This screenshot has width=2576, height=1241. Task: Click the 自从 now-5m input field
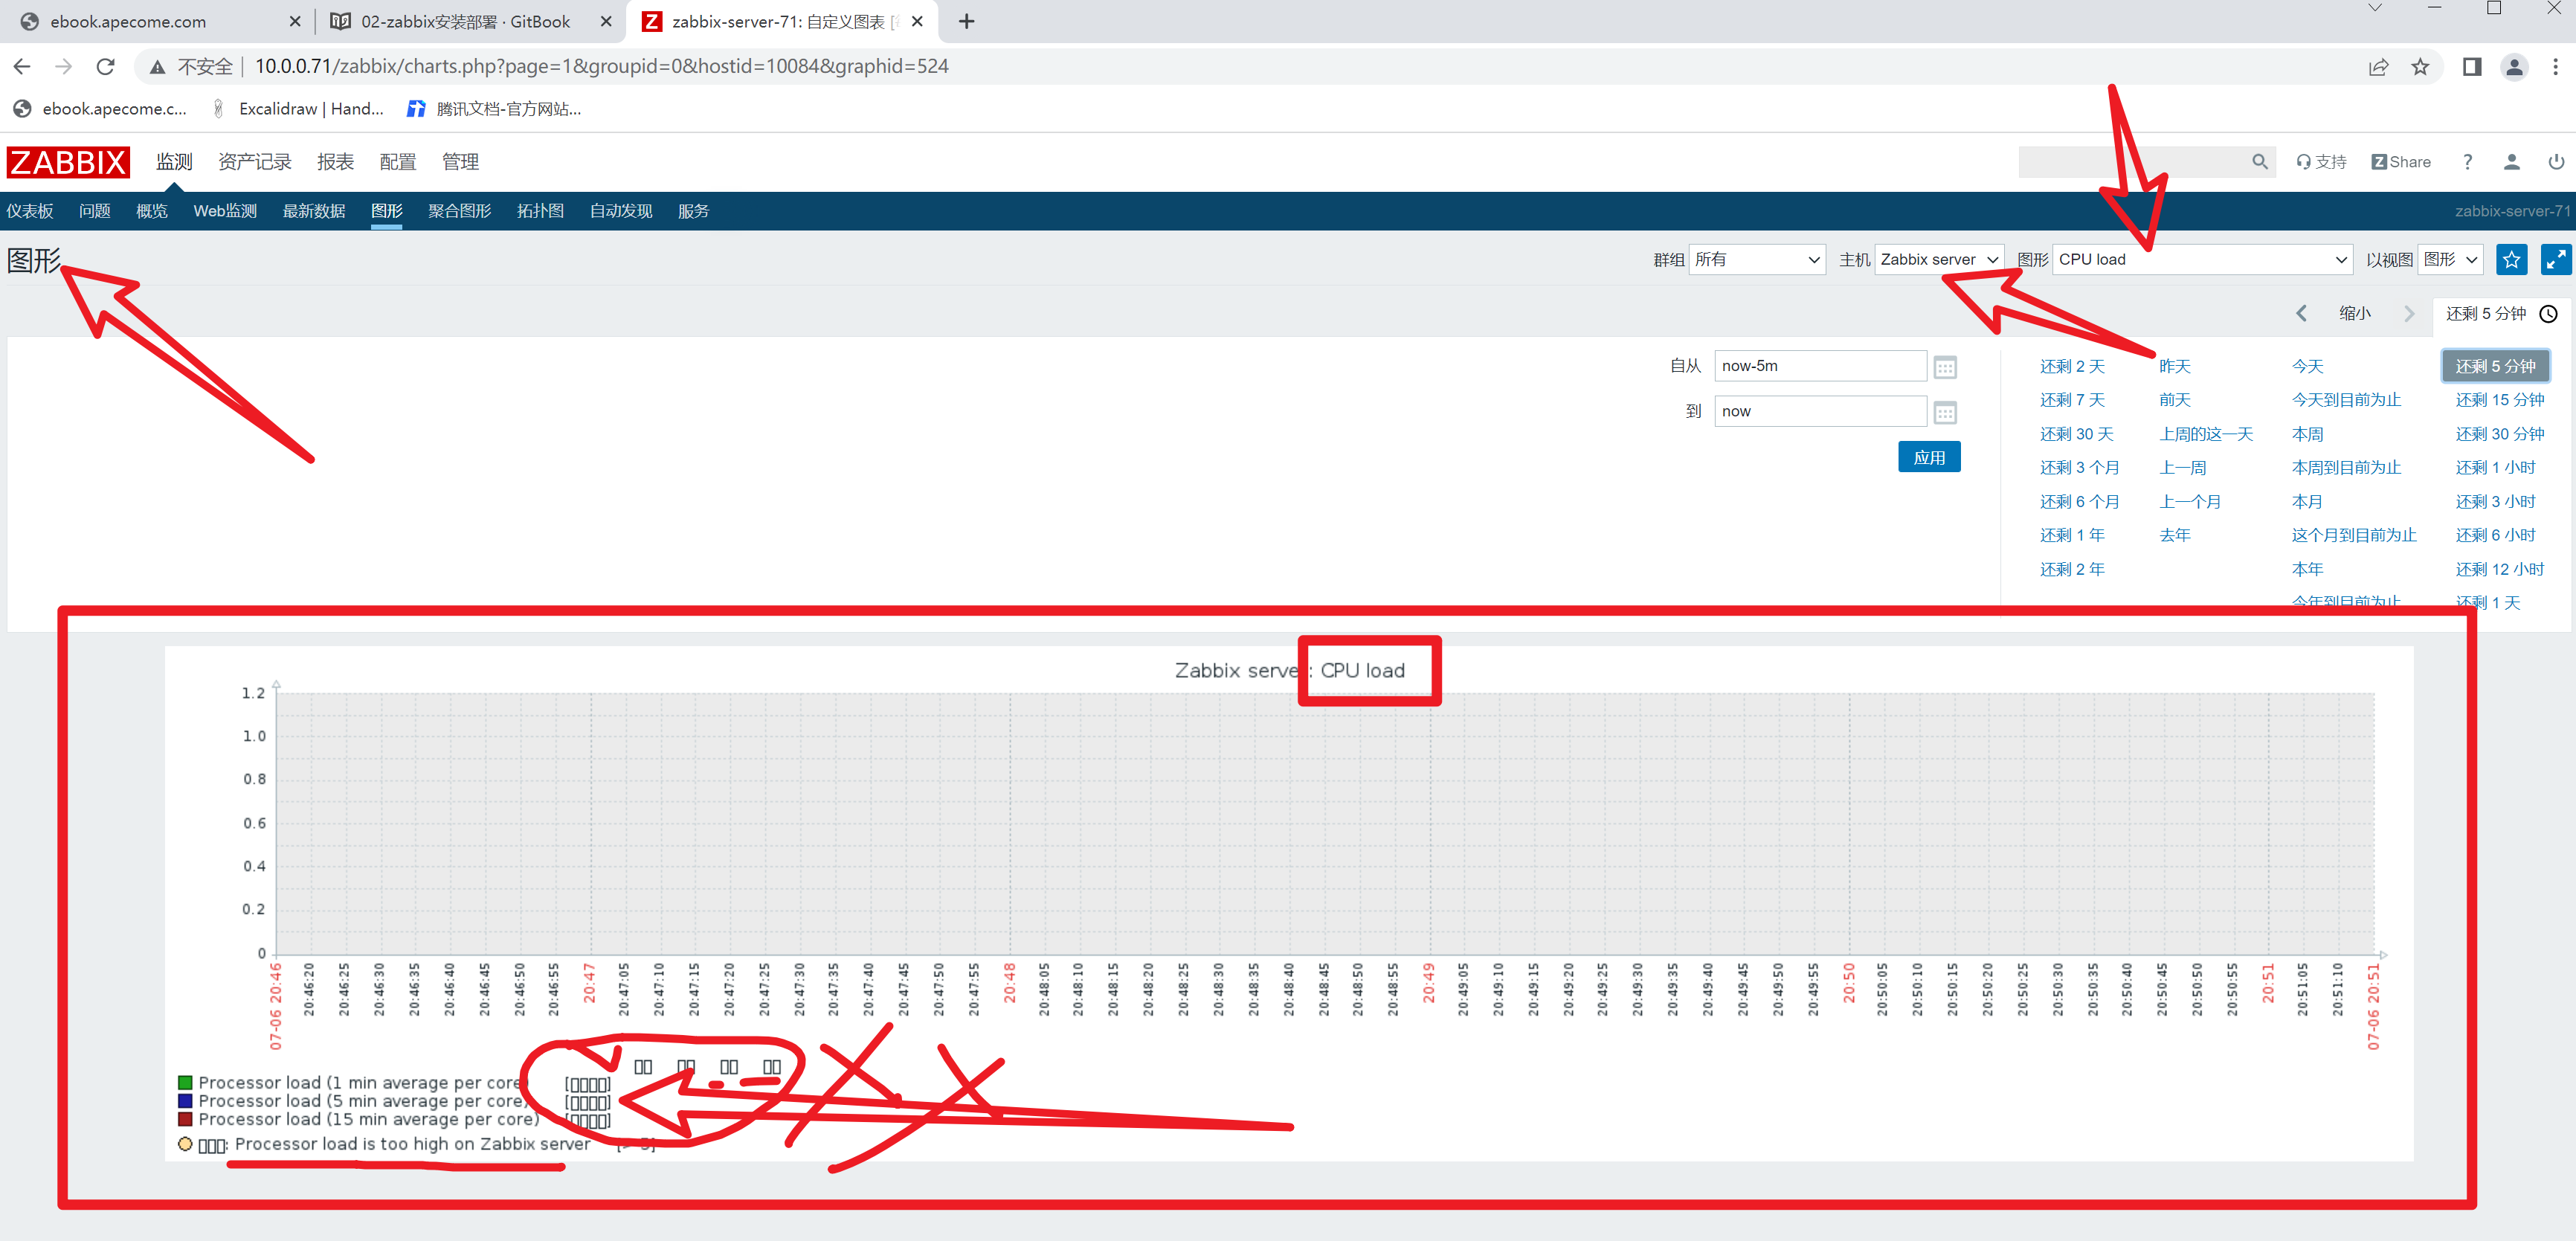pos(1820,366)
